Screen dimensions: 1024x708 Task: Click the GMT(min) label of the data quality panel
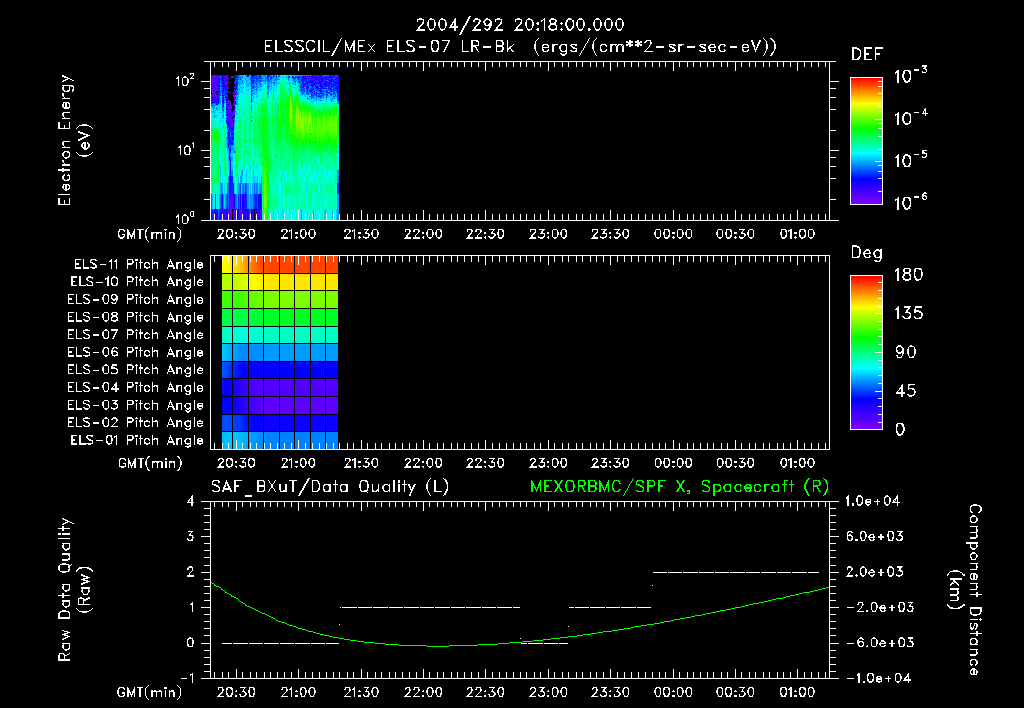pyautogui.click(x=150, y=692)
